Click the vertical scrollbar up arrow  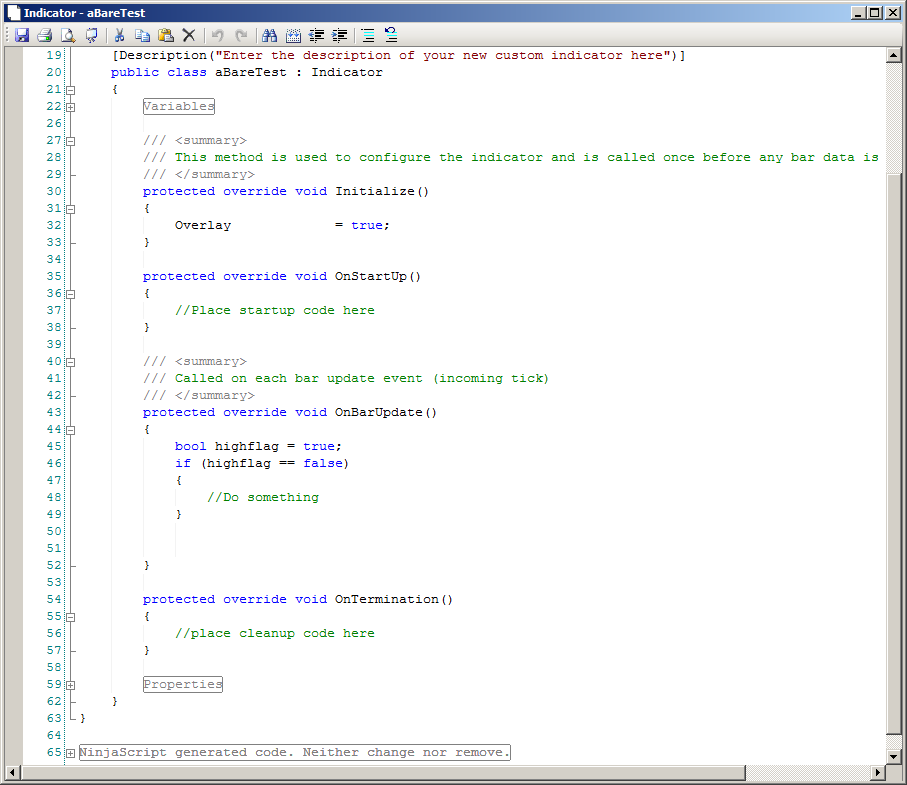tap(893, 56)
